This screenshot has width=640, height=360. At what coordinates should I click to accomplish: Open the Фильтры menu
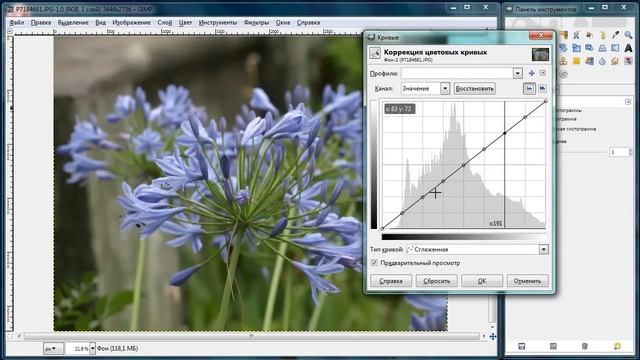pos(256,22)
